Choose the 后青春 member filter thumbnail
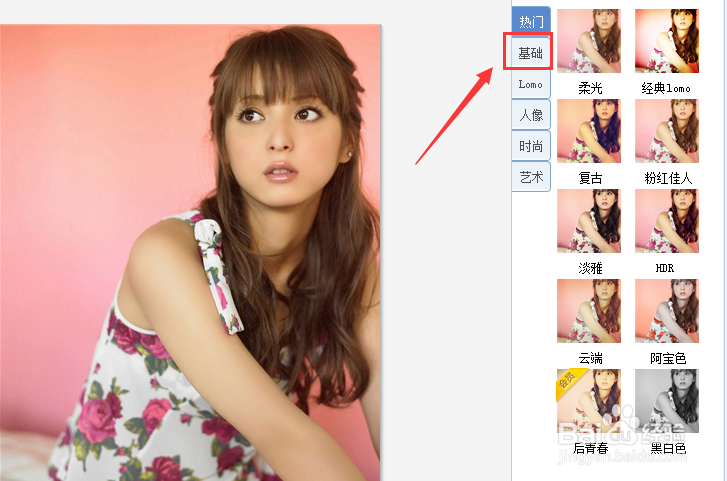This screenshot has height=481, width=727. tap(589, 401)
